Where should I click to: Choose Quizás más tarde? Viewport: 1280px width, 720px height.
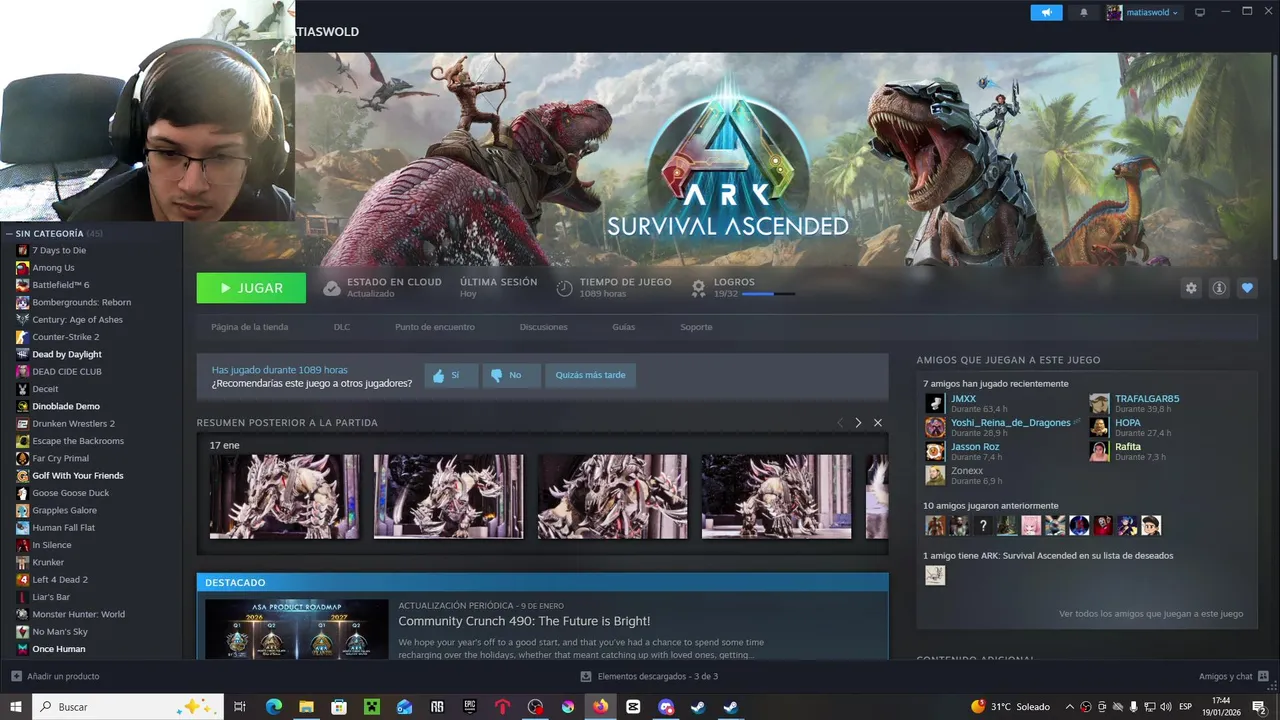(590, 375)
